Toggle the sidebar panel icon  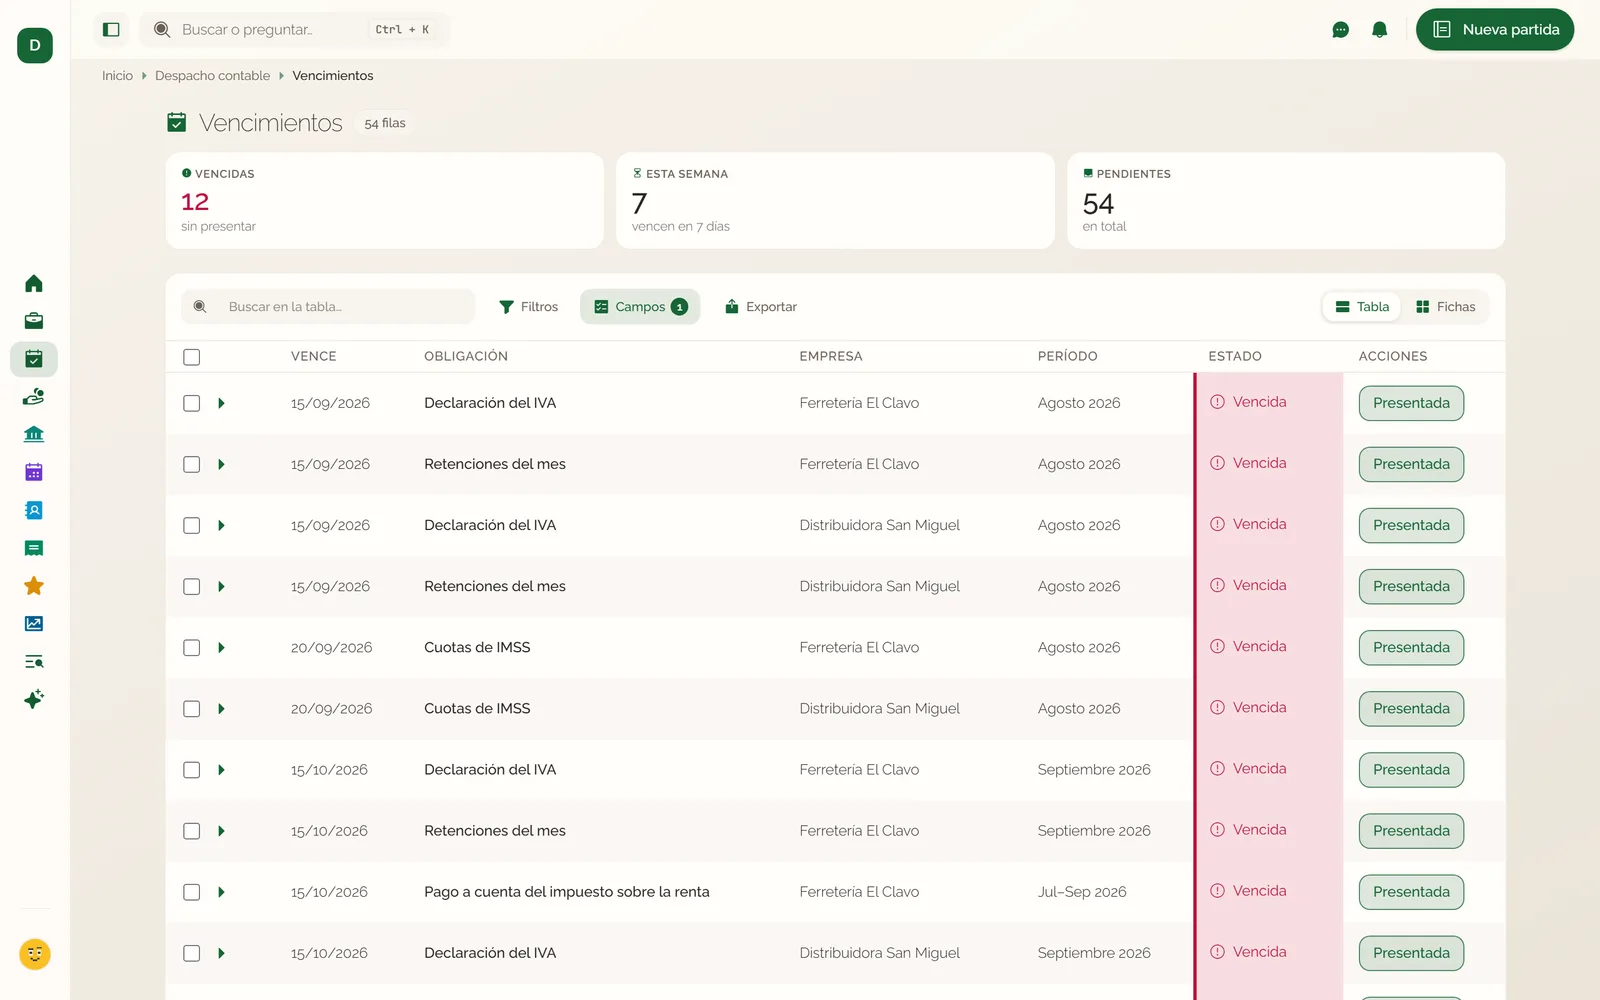point(111,30)
